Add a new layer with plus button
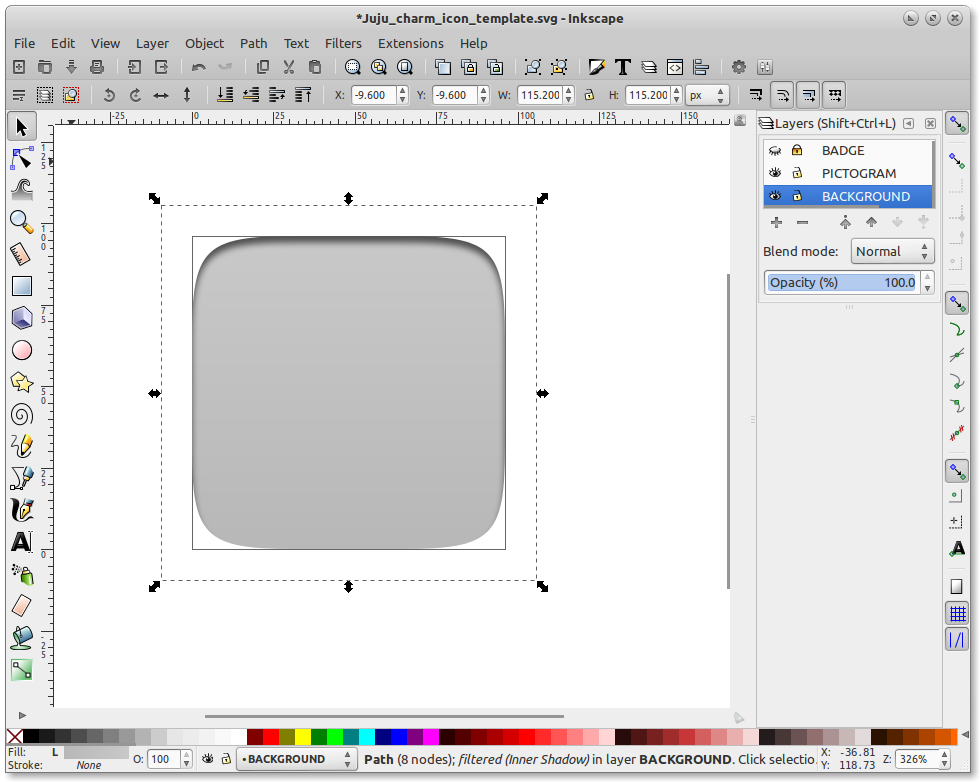The image size is (980, 782). [x=776, y=222]
